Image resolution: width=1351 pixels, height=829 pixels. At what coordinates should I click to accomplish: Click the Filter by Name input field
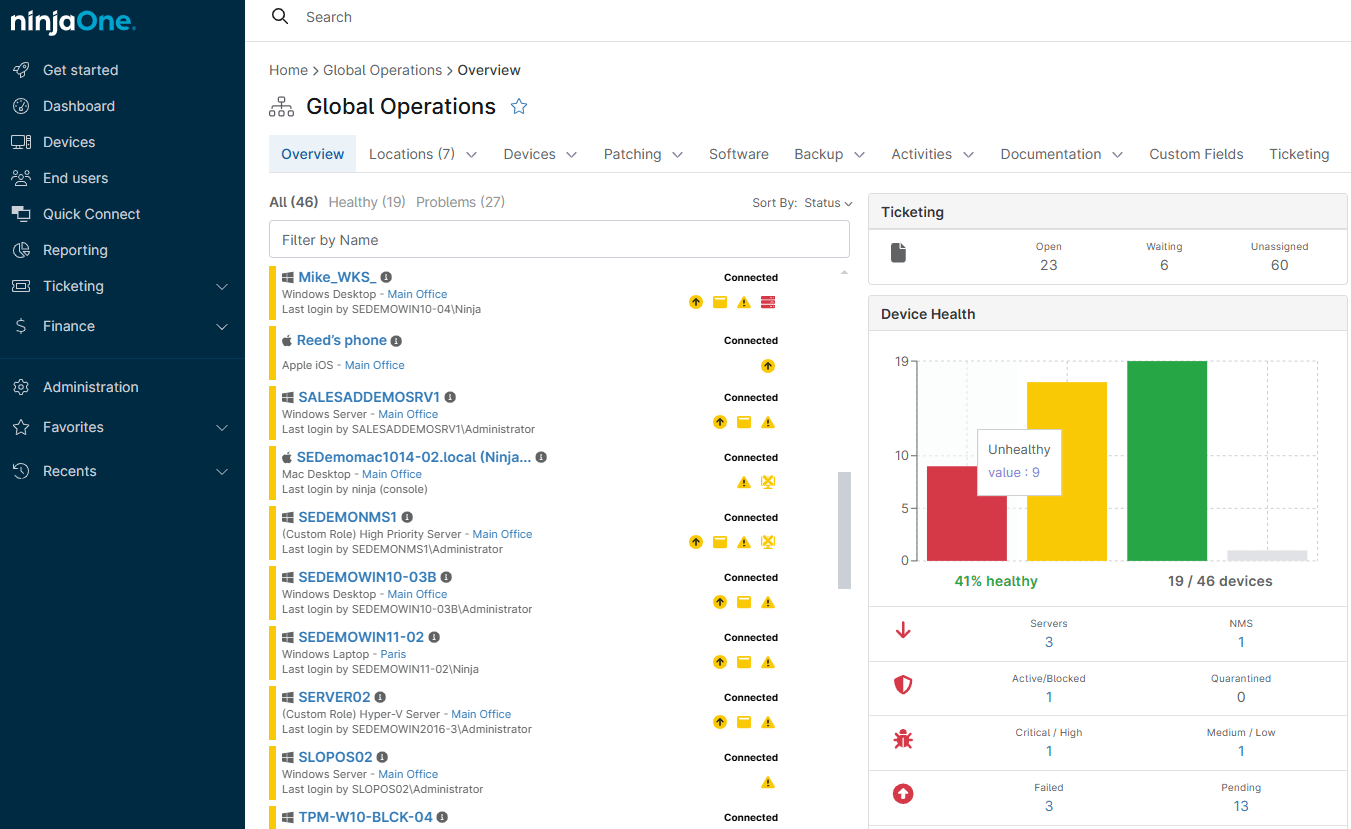(x=559, y=240)
